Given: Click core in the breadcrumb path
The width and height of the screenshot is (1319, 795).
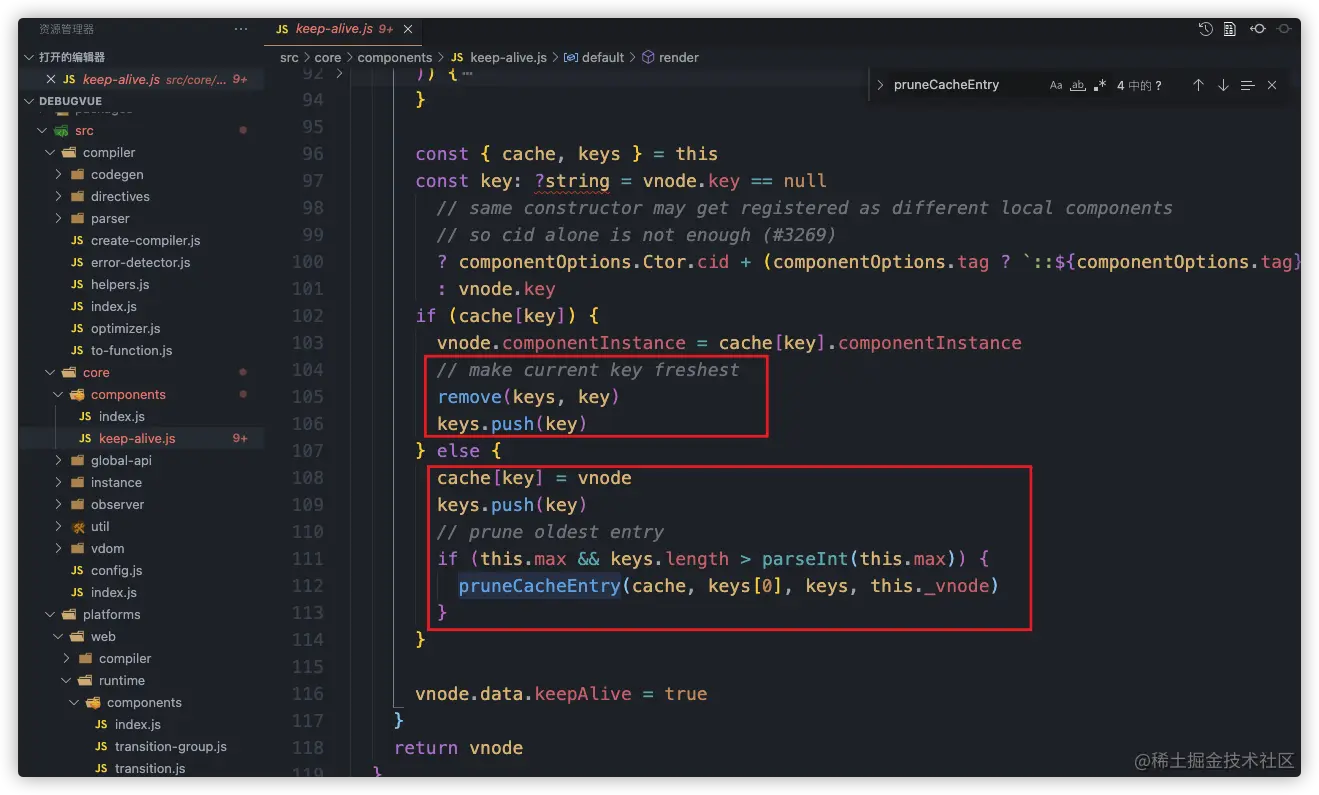Looking at the screenshot, I should click(x=328, y=58).
